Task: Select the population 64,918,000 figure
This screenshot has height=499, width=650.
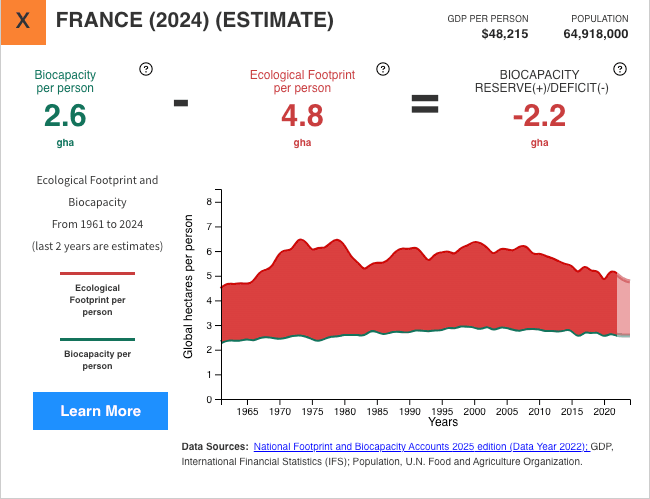Action: point(596,34)
